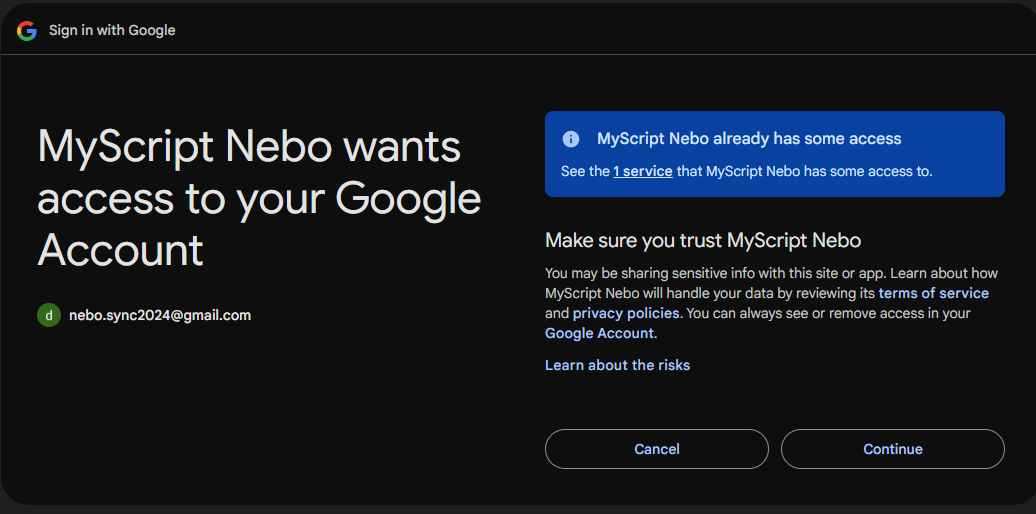This screenshot has width=1036, height=514.
Task: Open the '1 service' link
Action: pos(643,172)
